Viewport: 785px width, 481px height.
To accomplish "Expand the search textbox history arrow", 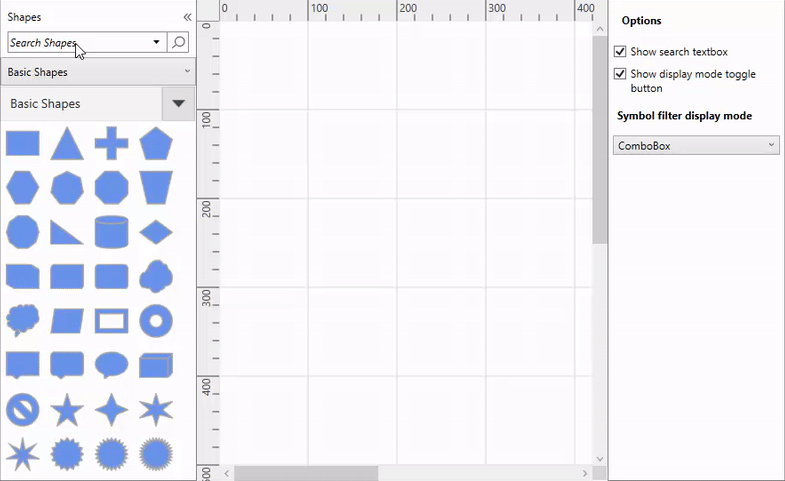I will (x=157, y=43).
